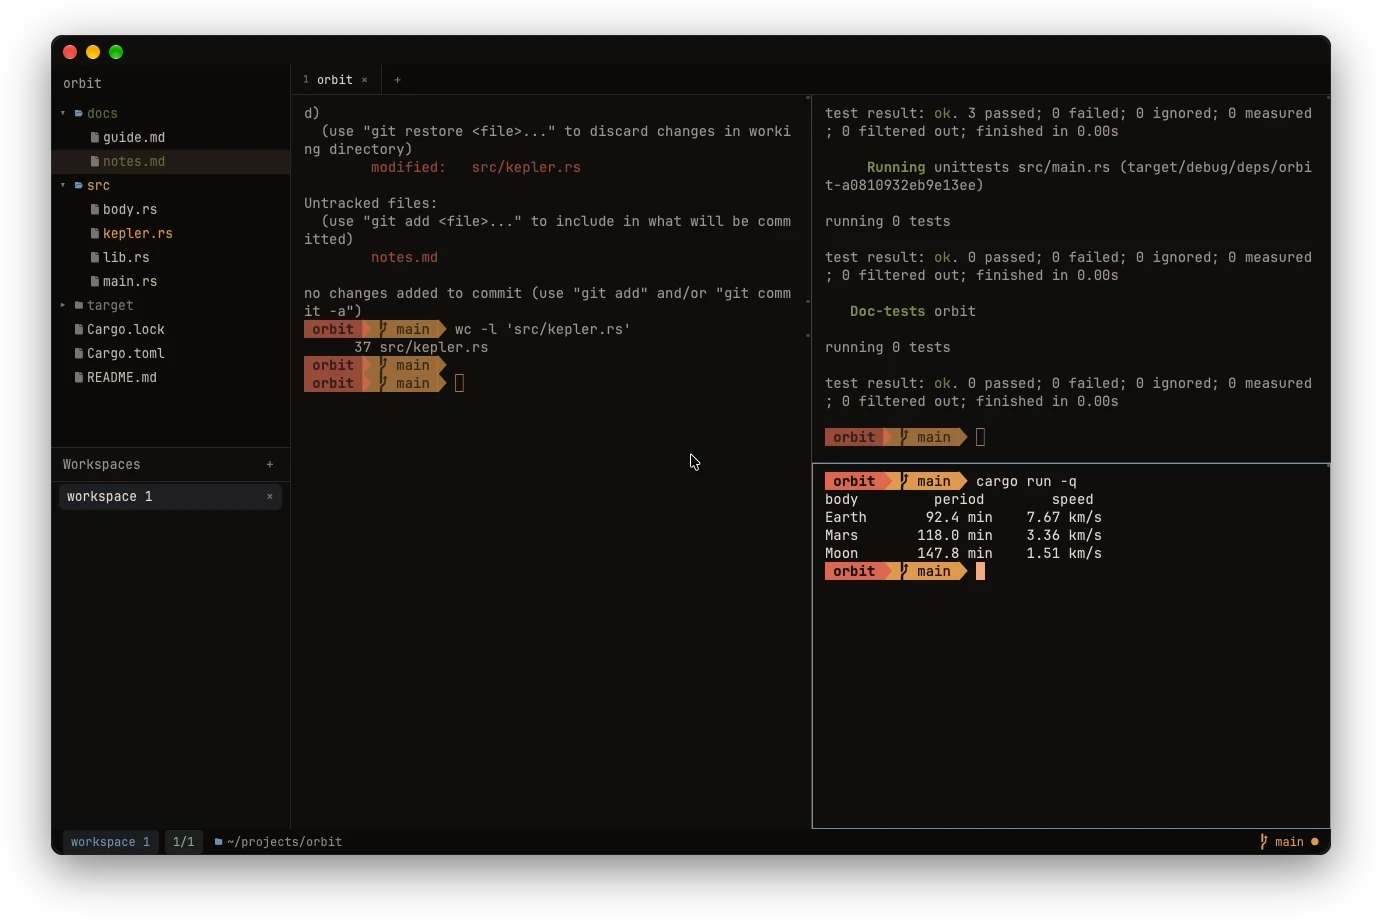
Task: Click the "cargo run -q" command text
Action: [x=1026, y=481]
